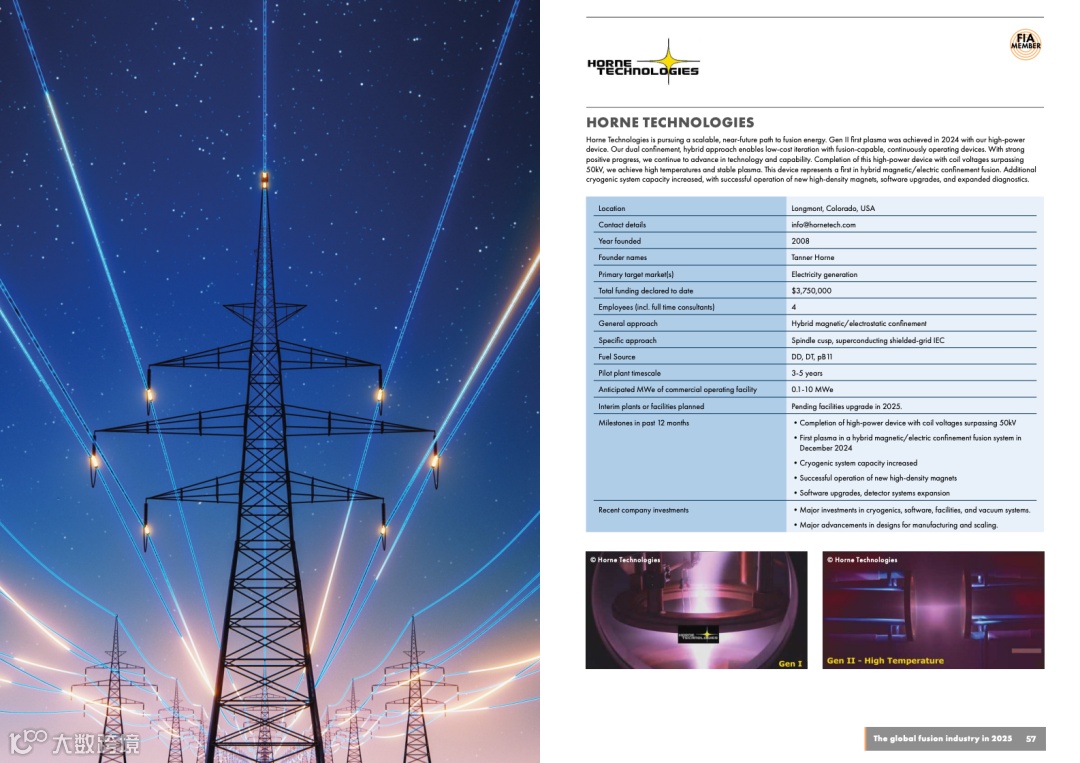Select the '0.1-10 MWe' value

[812, 390]
